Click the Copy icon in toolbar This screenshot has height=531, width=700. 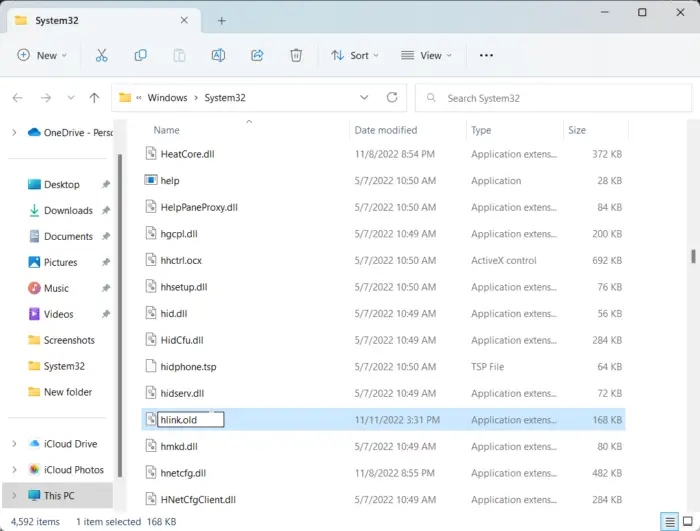(x=141, y=56)
